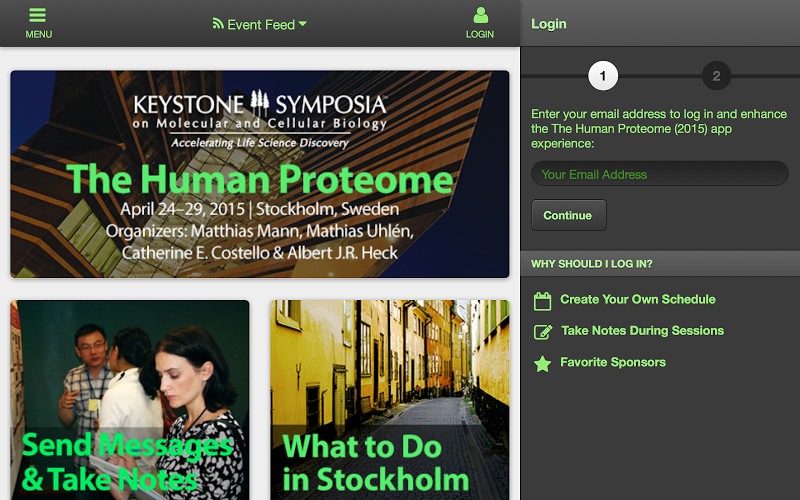Click the RSS feed icon beside Event Feed
800x500 pixels.
click(x=218, y=23)
